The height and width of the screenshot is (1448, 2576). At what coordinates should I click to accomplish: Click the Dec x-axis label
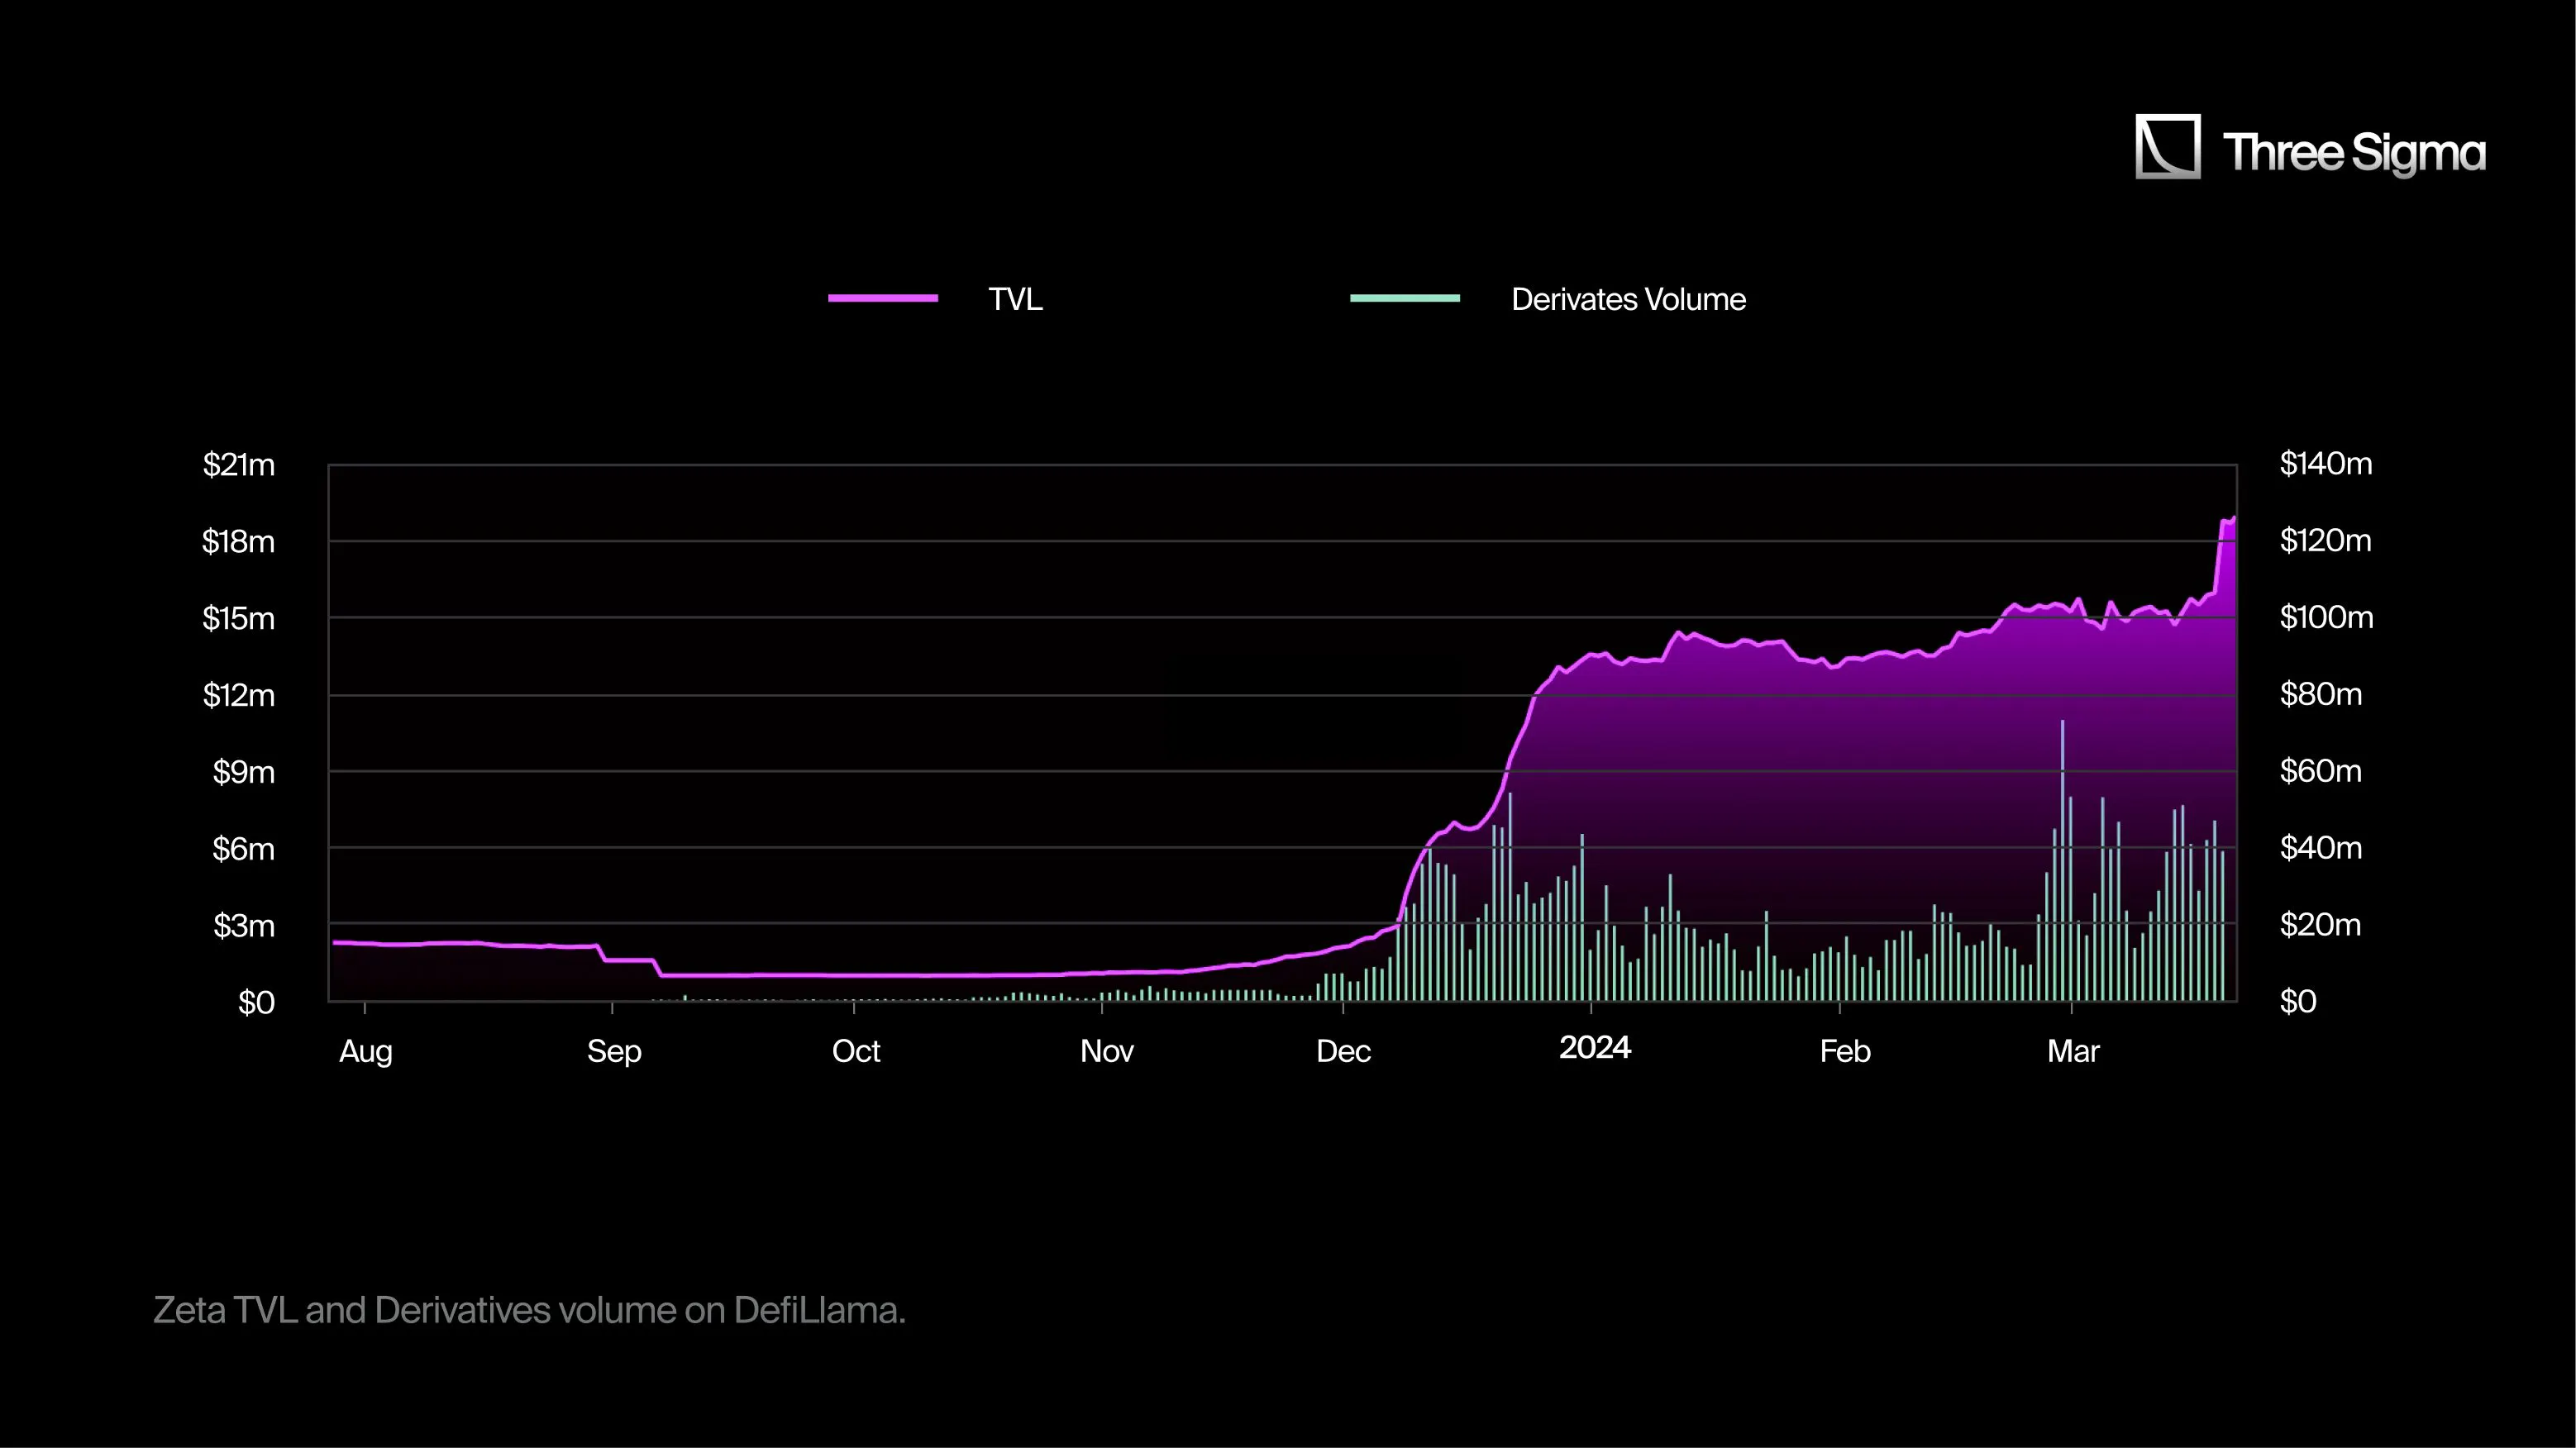click(1343, 1051)
